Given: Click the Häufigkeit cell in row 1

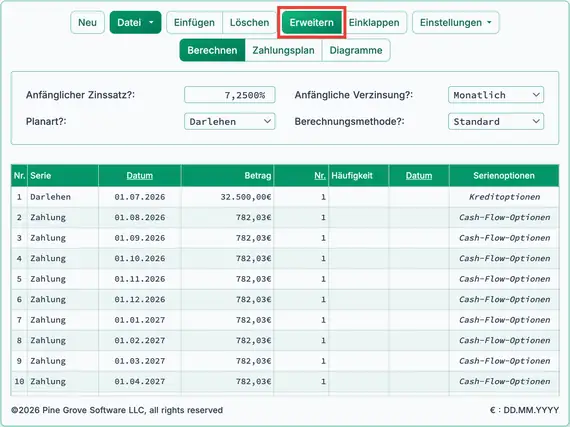Looking at the screenshot, I should point(359,197).
